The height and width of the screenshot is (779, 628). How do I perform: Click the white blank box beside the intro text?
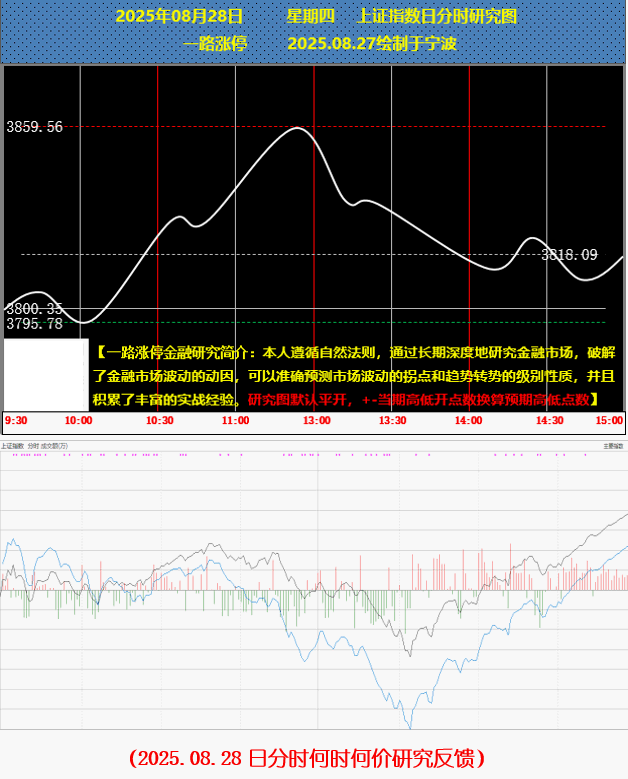(x=46, y=375)
